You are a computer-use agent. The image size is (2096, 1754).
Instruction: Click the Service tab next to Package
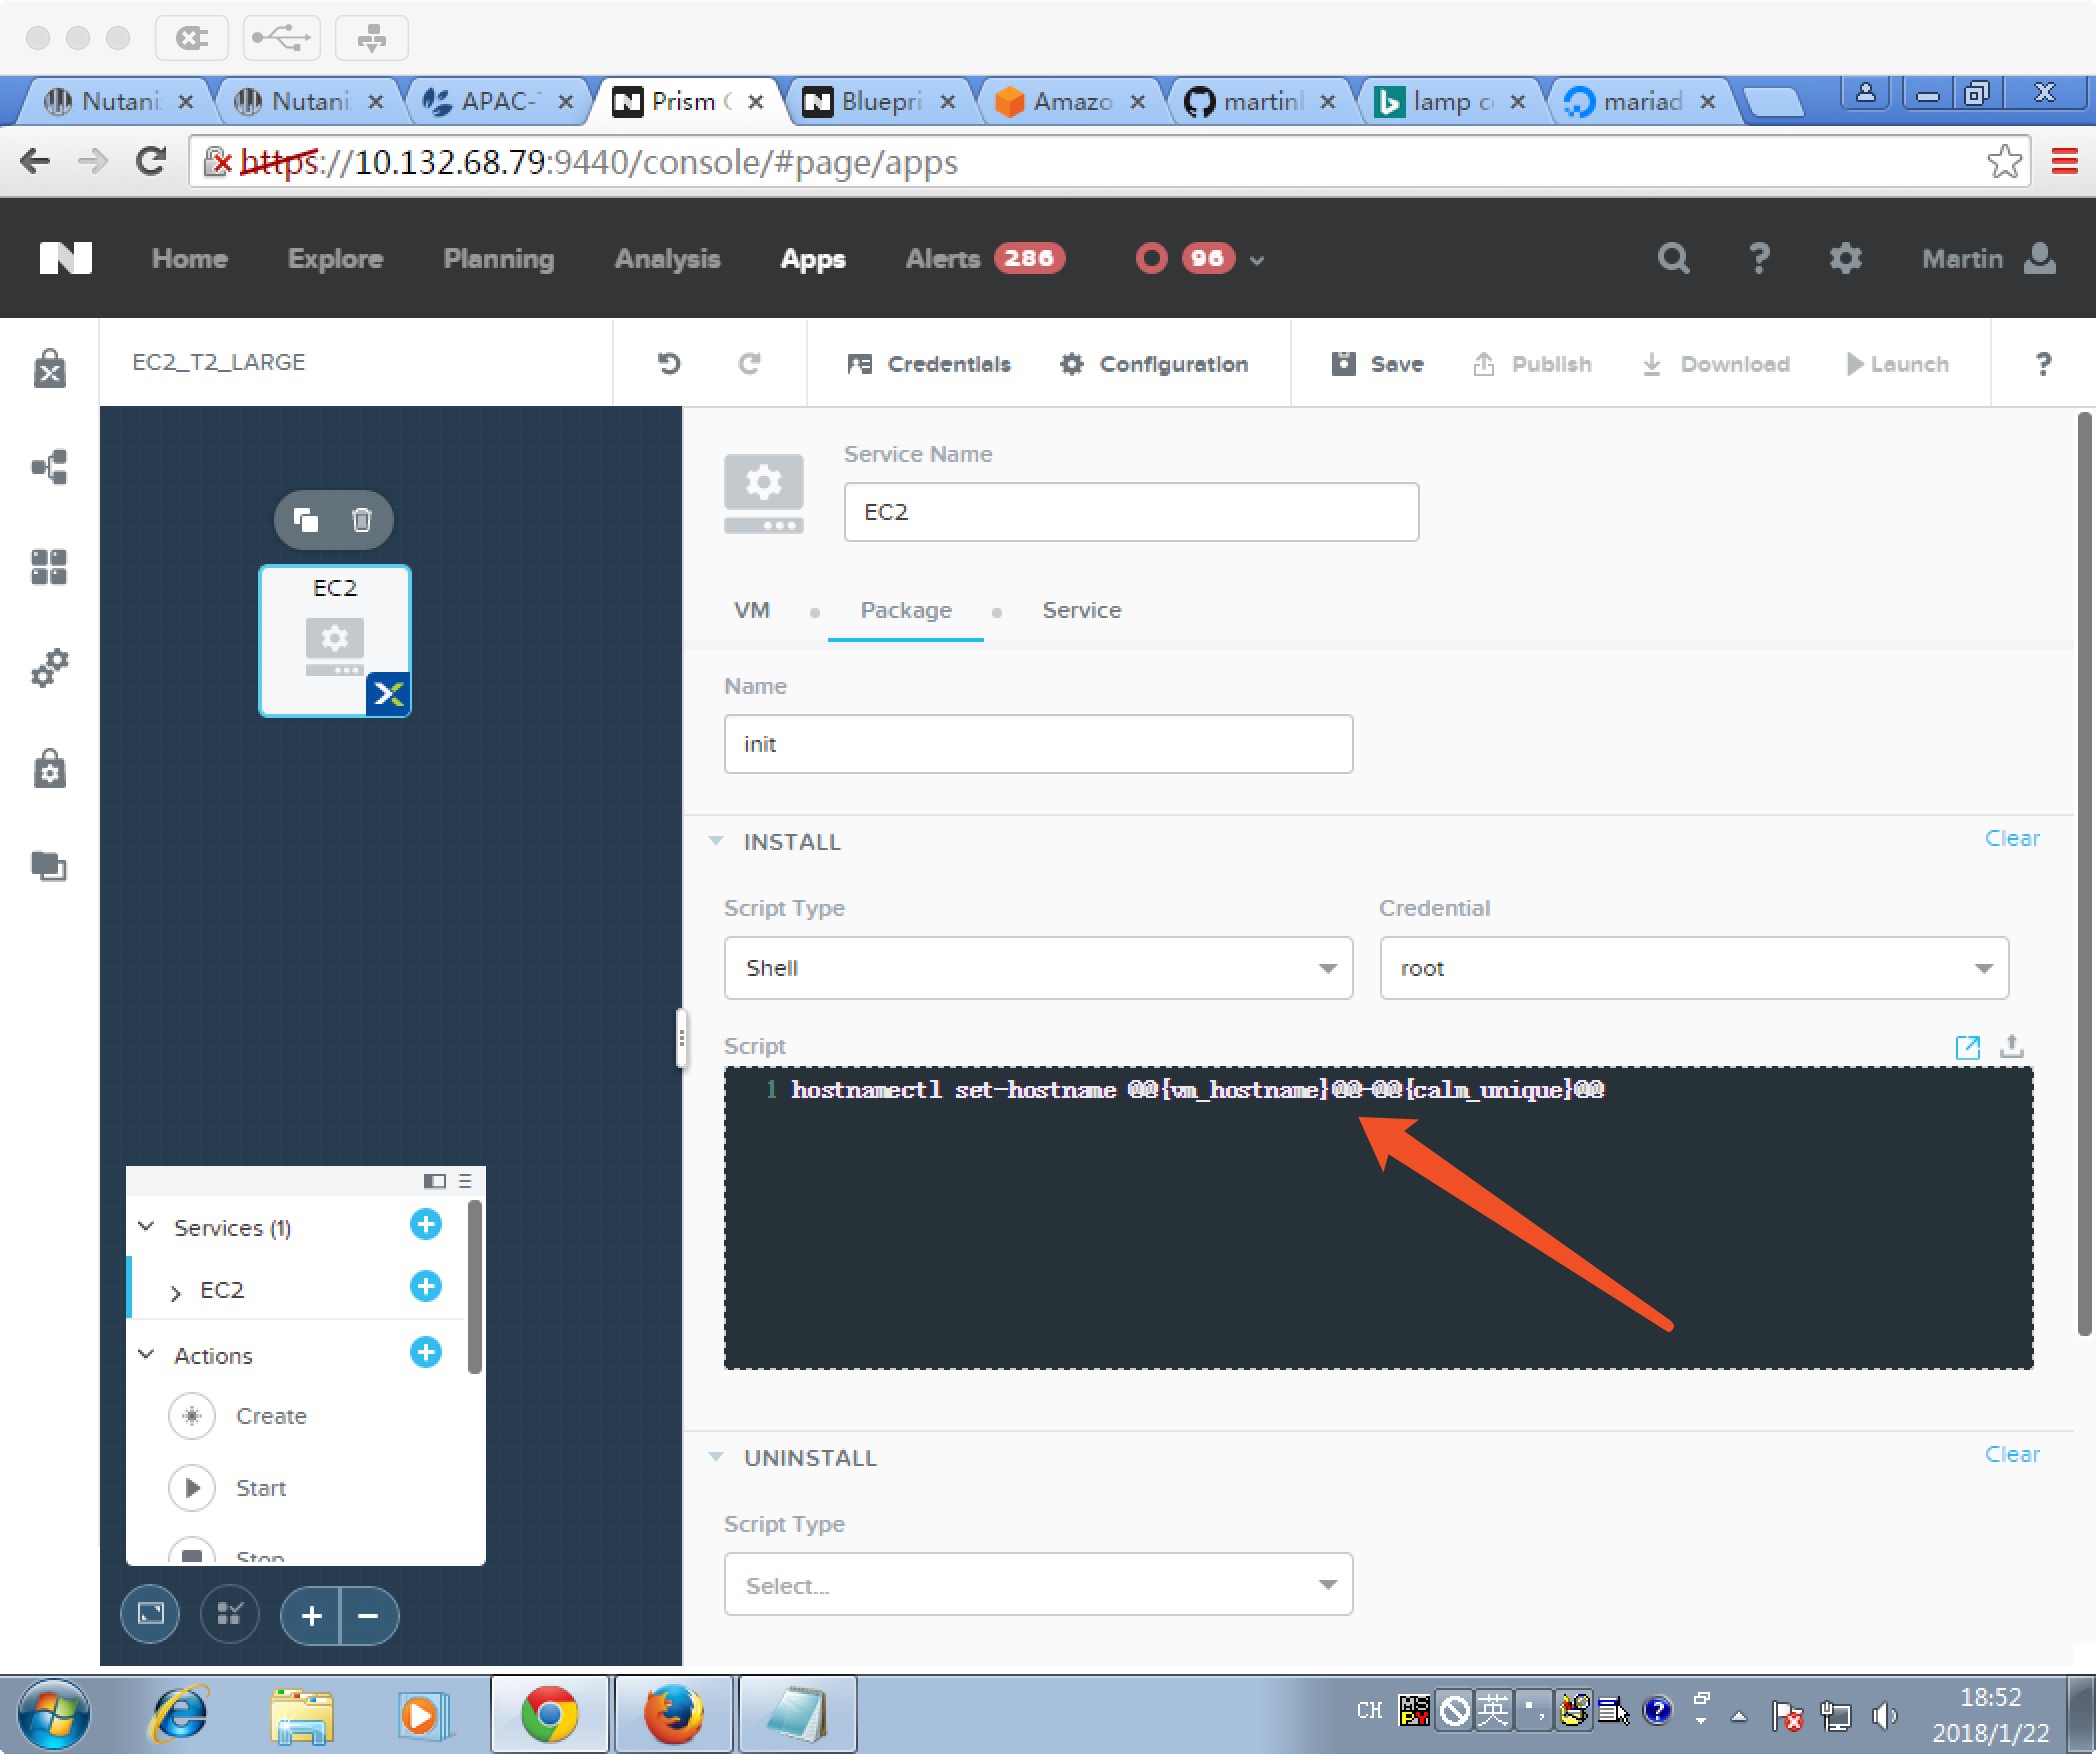(1081, 609)
